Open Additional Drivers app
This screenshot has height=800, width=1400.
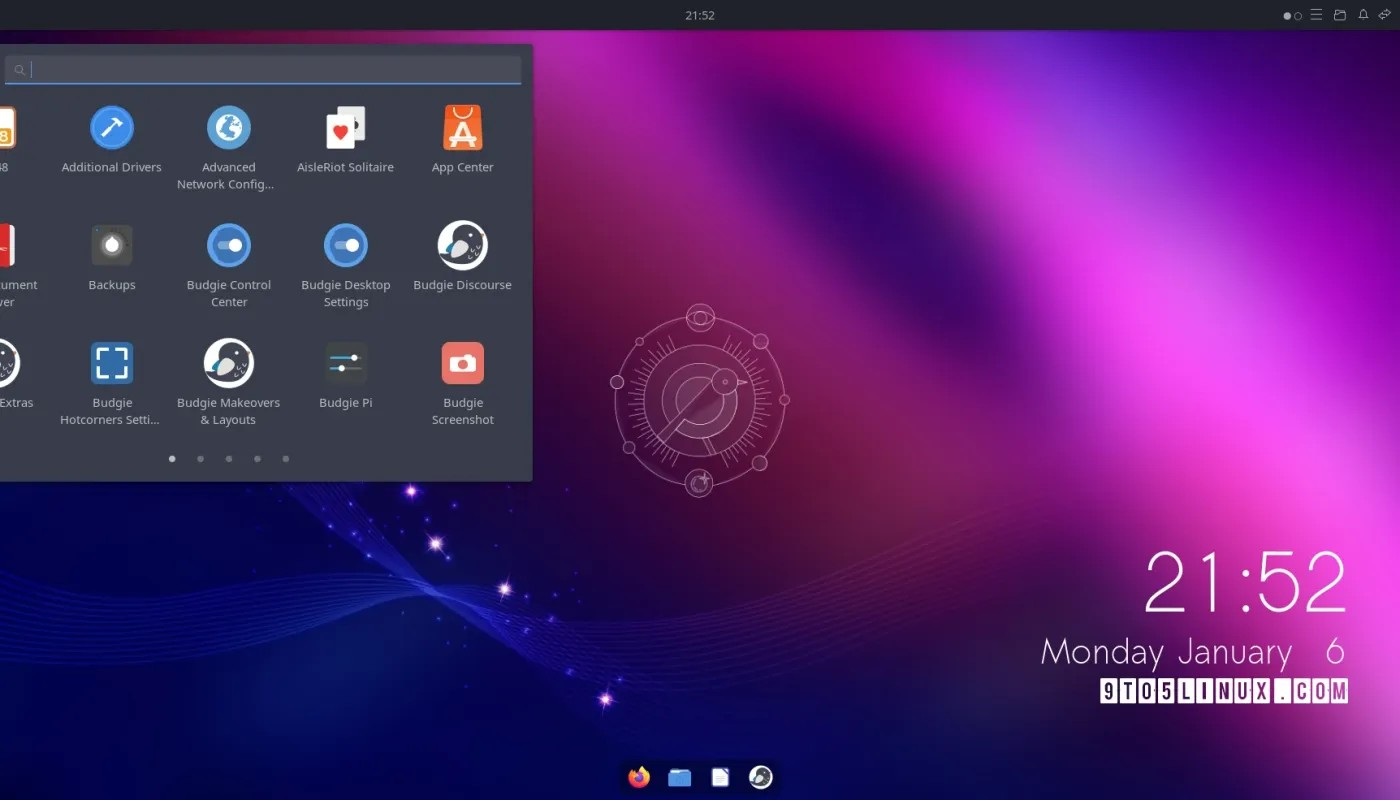111,128
